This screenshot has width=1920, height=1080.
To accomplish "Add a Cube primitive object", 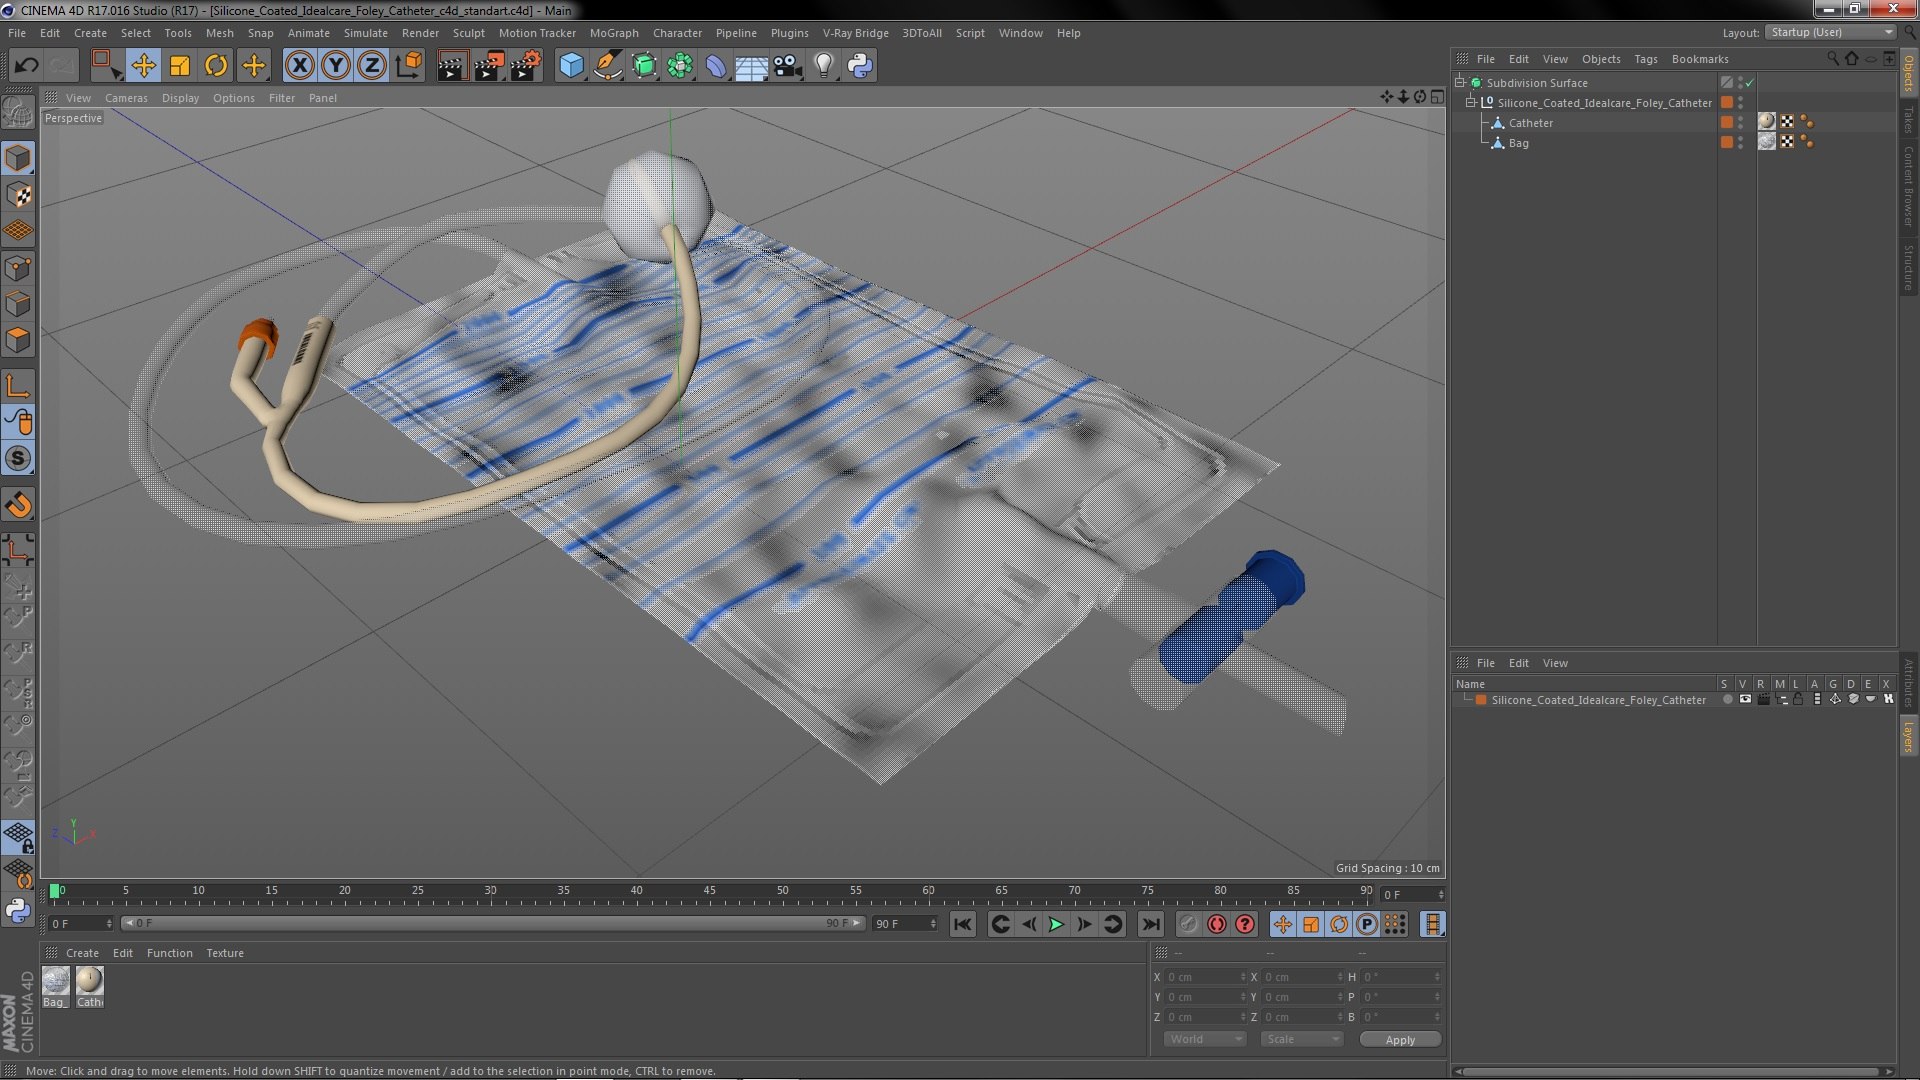I will [571, 66].
